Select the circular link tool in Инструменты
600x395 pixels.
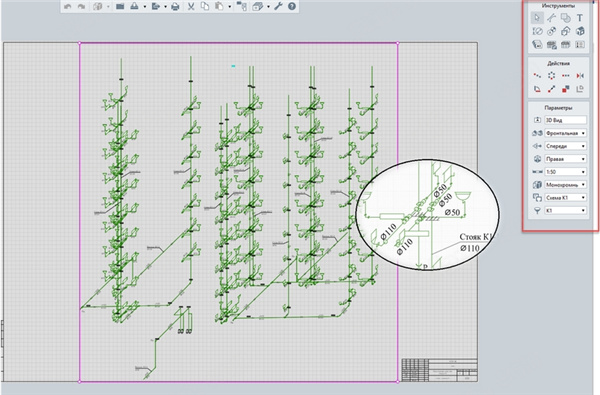pos(551,31)
